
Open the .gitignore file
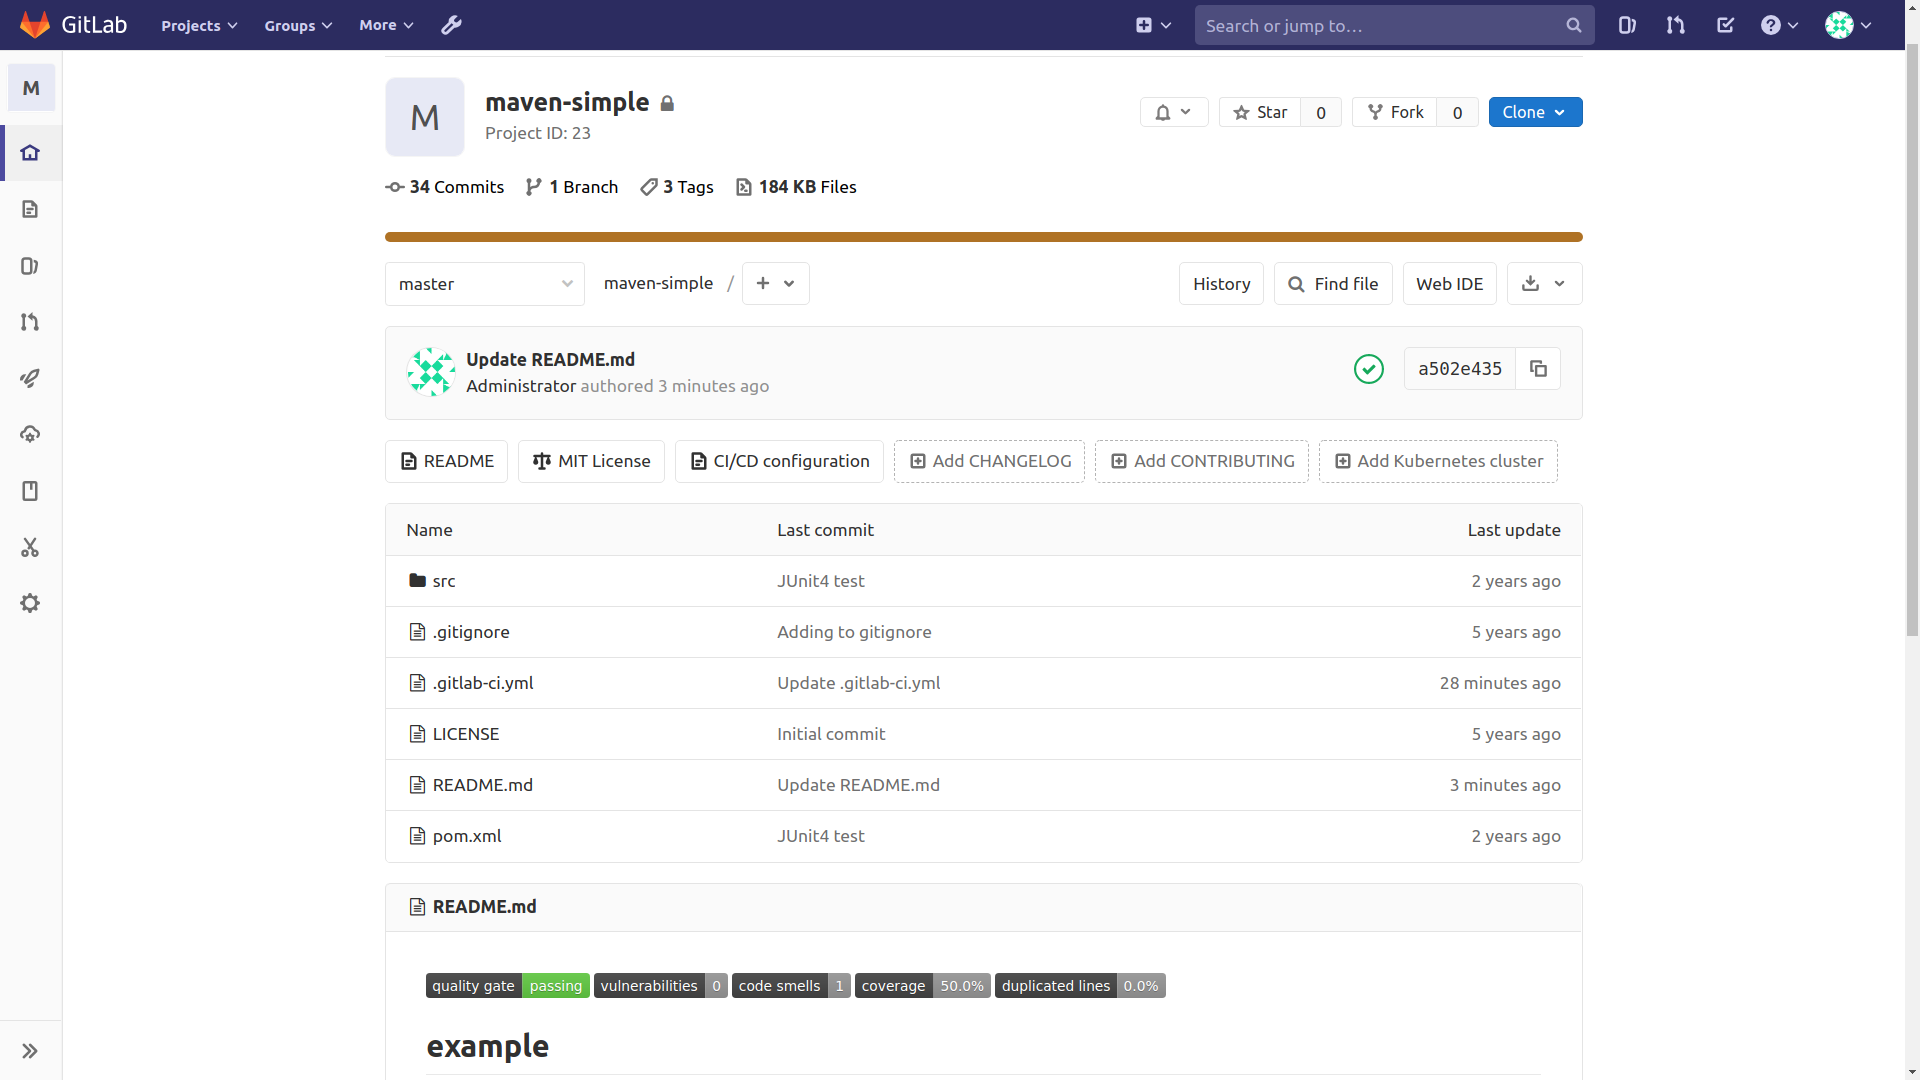click(471, 632)
